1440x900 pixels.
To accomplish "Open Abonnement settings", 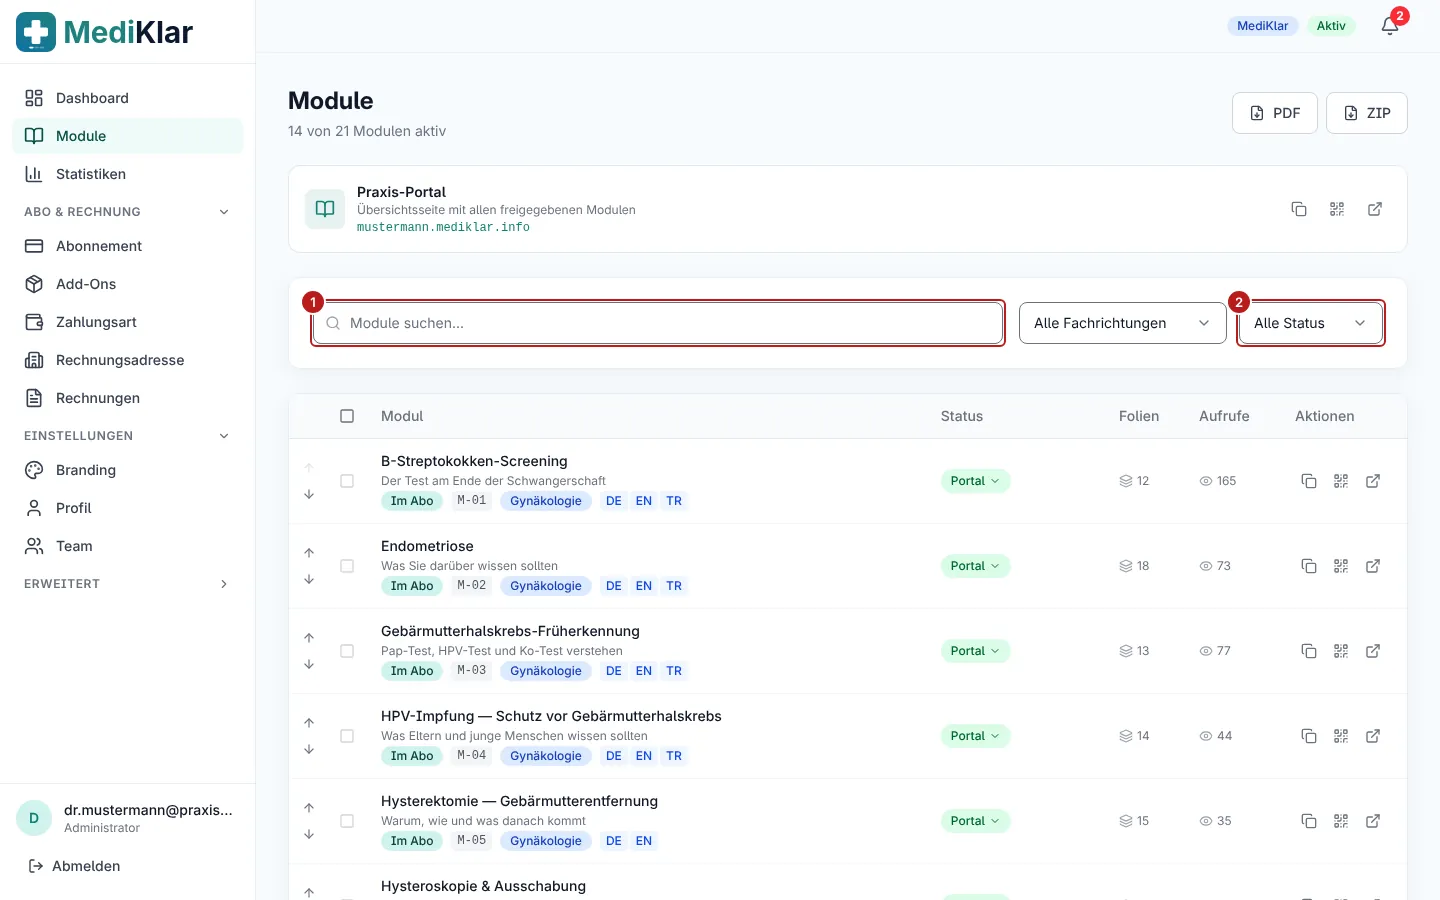I will click(127, 246).
